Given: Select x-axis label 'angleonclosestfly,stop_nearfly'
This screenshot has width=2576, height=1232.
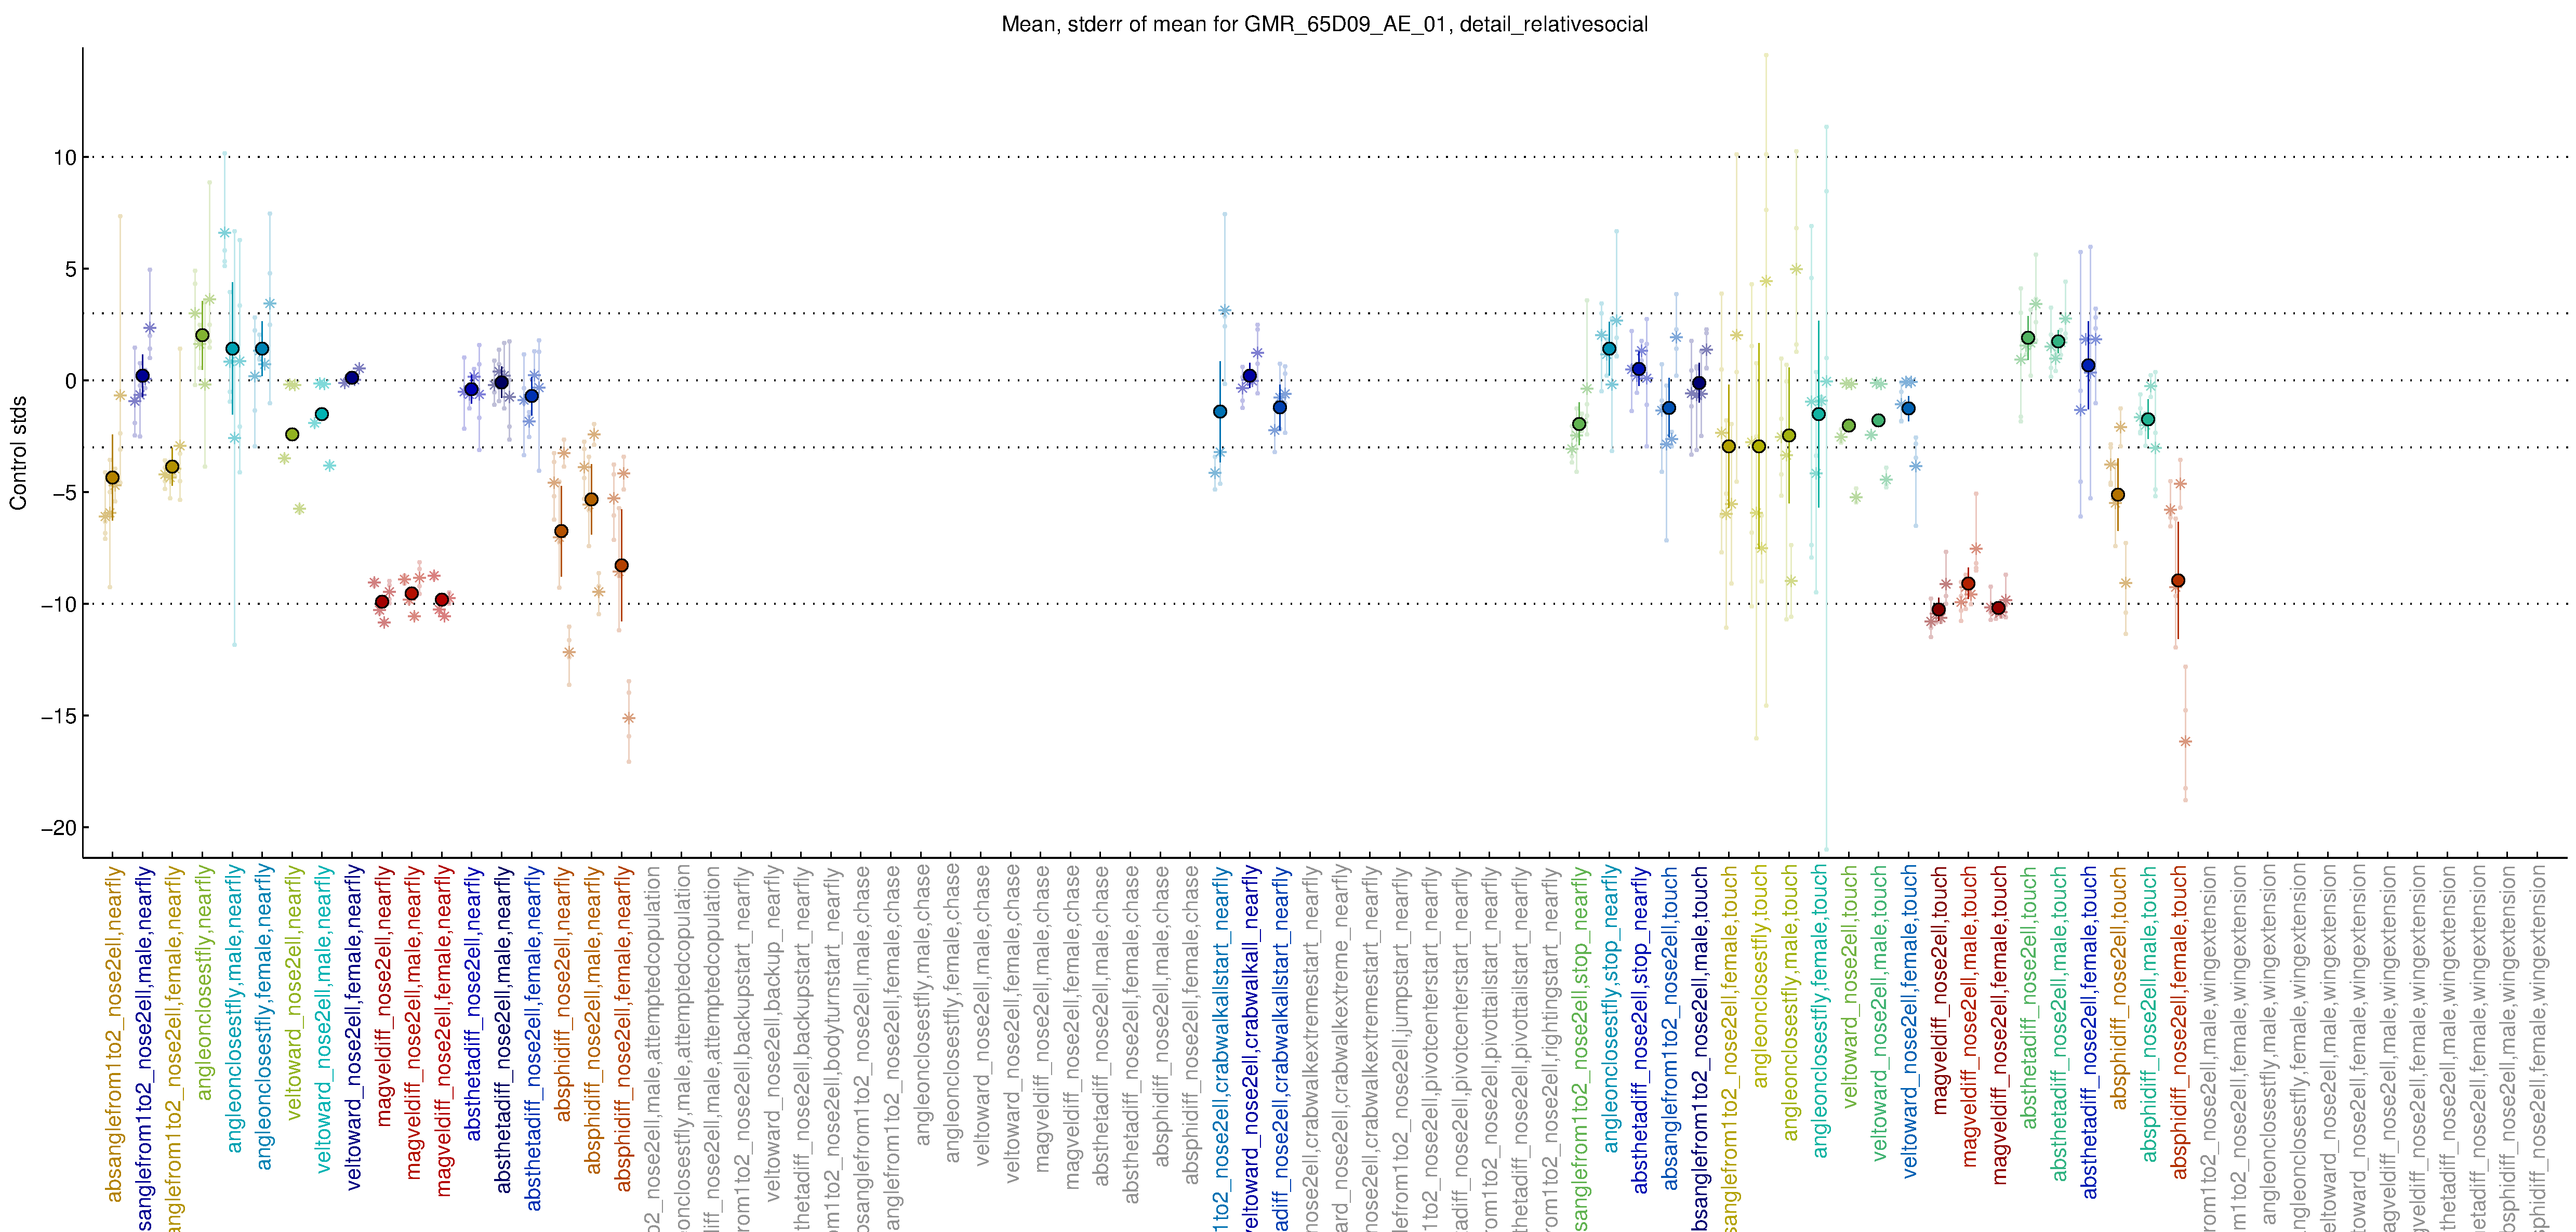Looking at the screenshot, I should pos(1611,1009).
